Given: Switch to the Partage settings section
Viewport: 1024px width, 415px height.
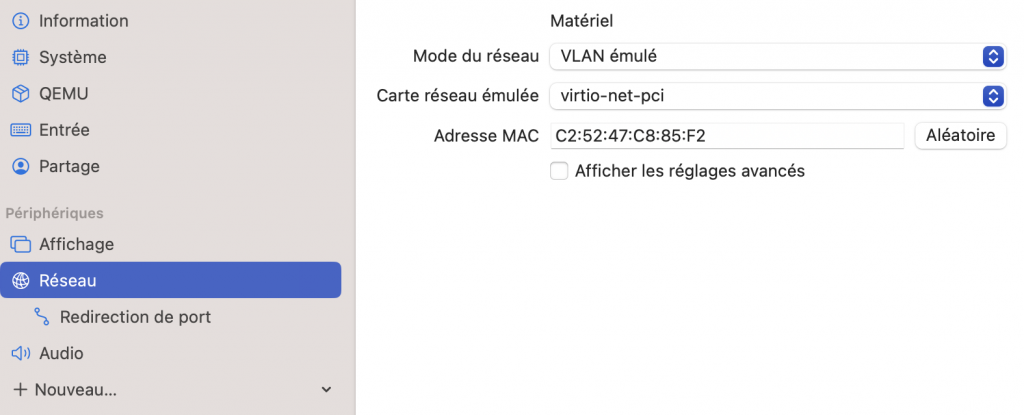Looking at the screenshot, I should coord(69,166).
